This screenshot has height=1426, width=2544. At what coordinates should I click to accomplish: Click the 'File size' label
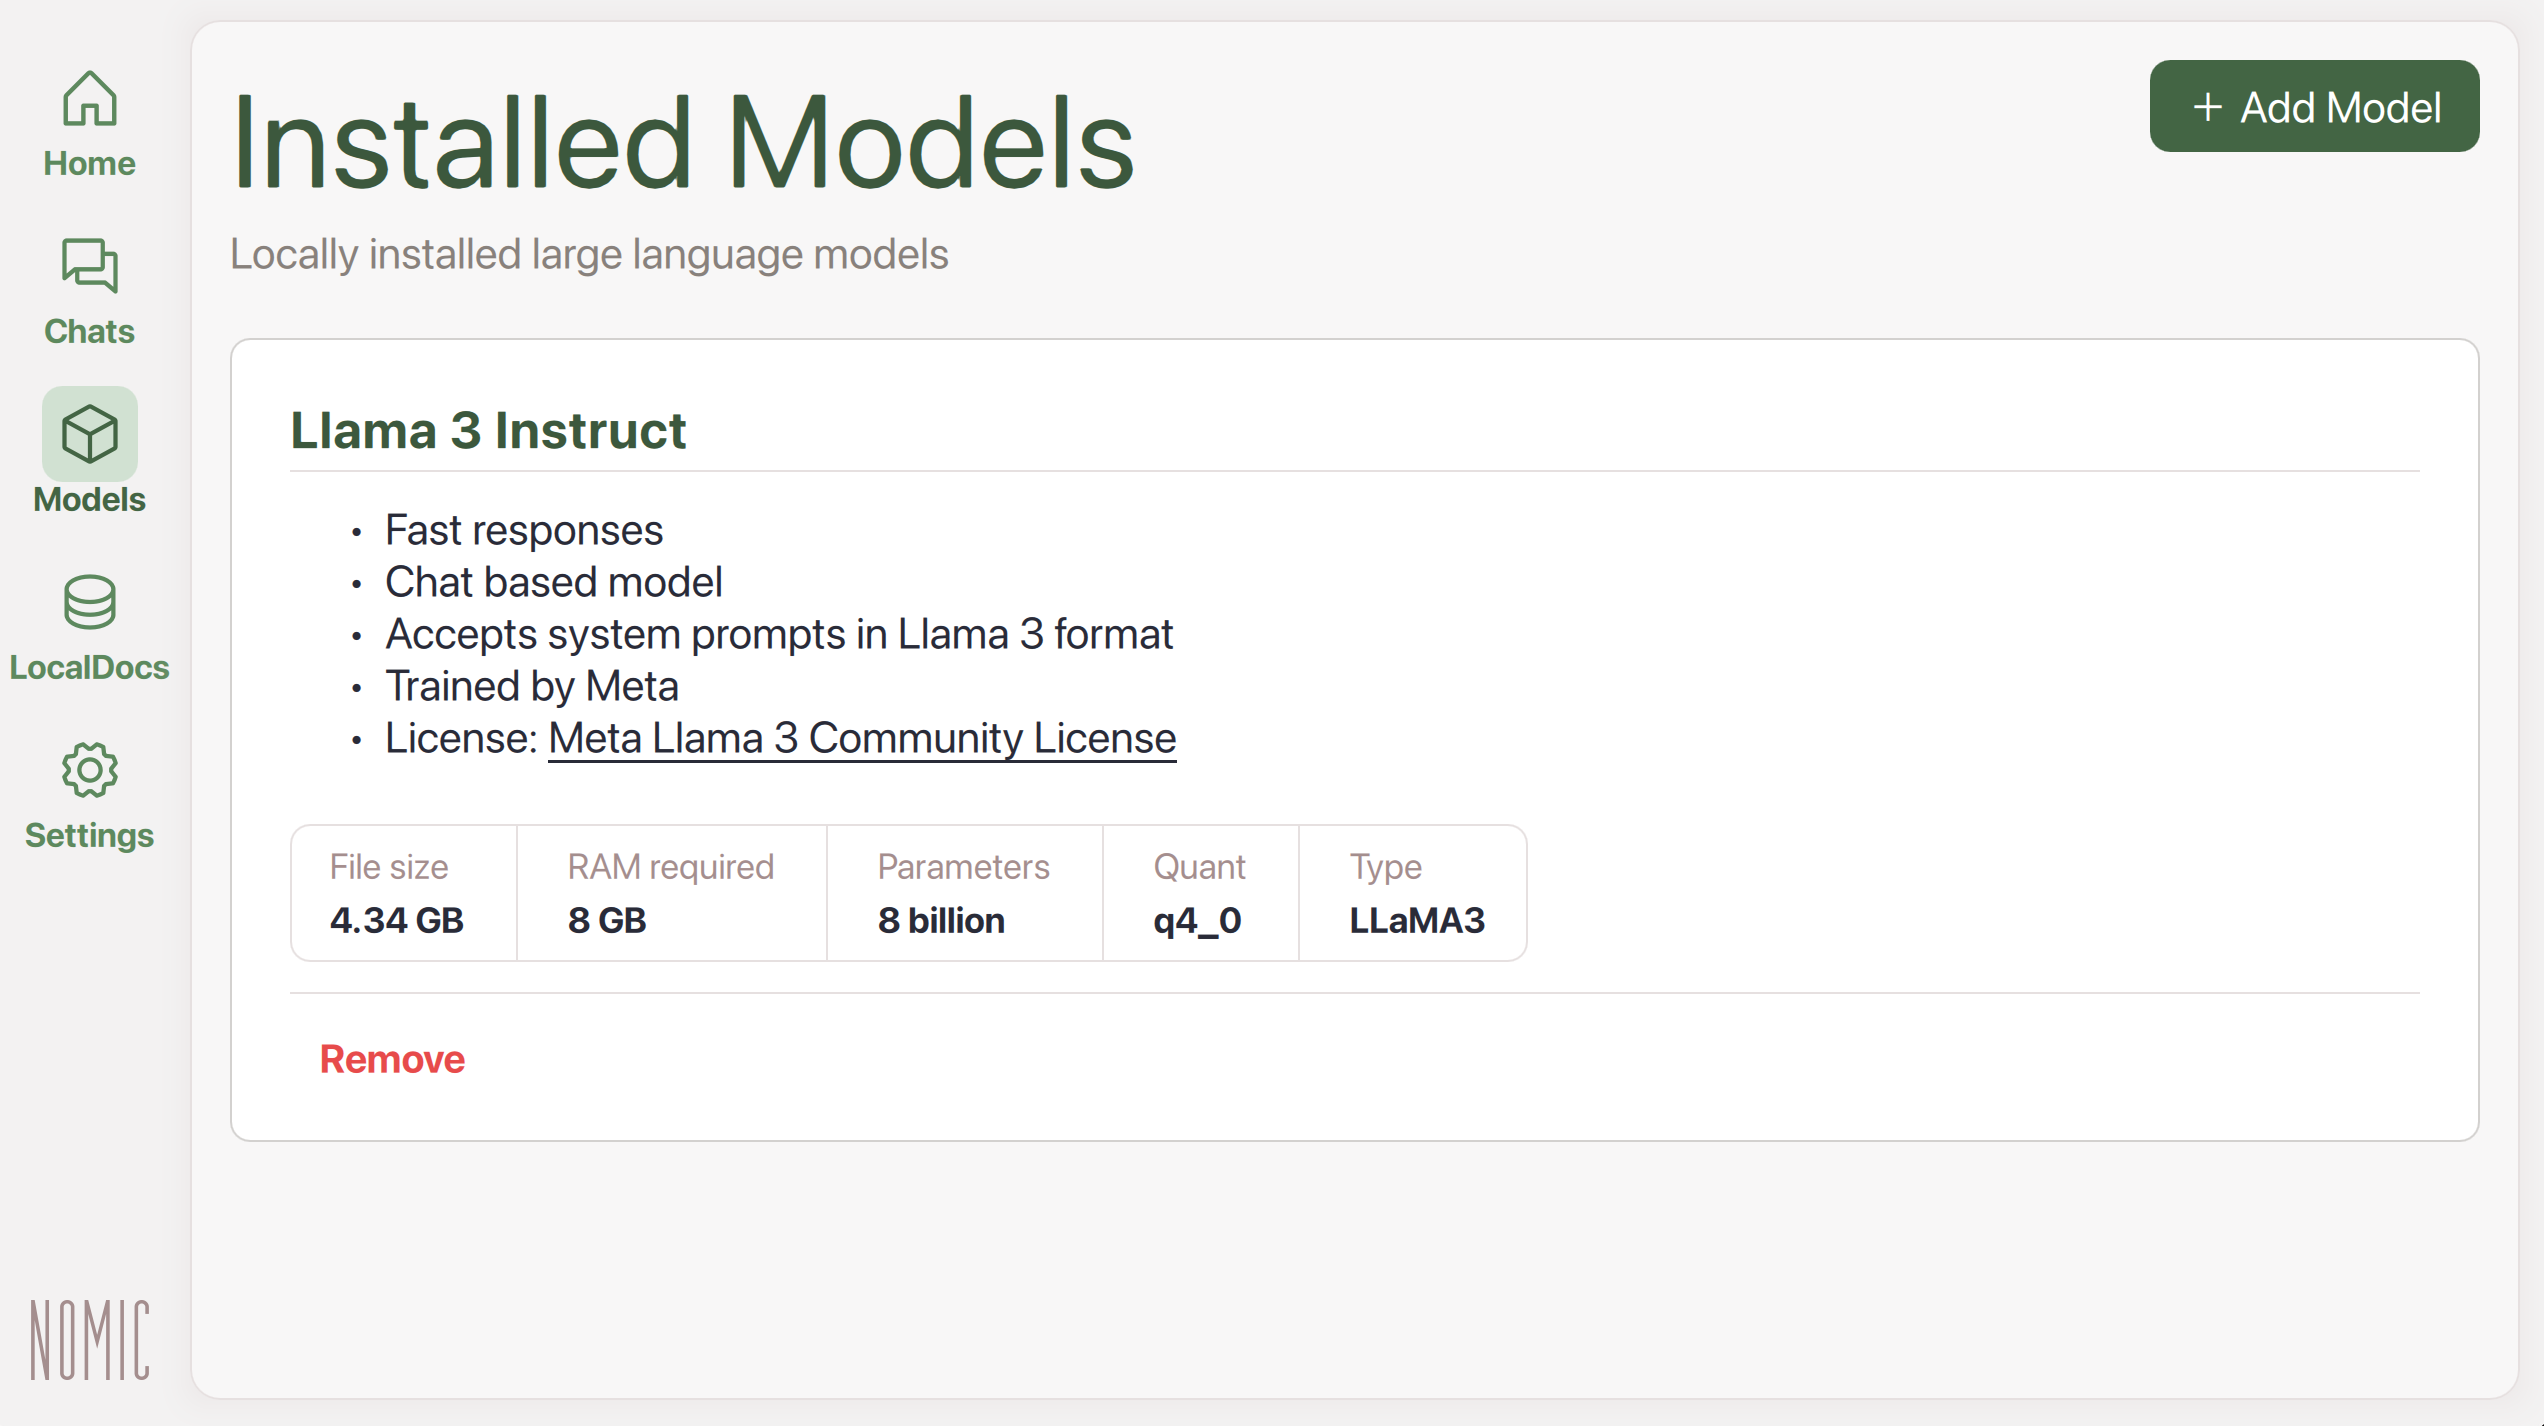pos(389,866)
